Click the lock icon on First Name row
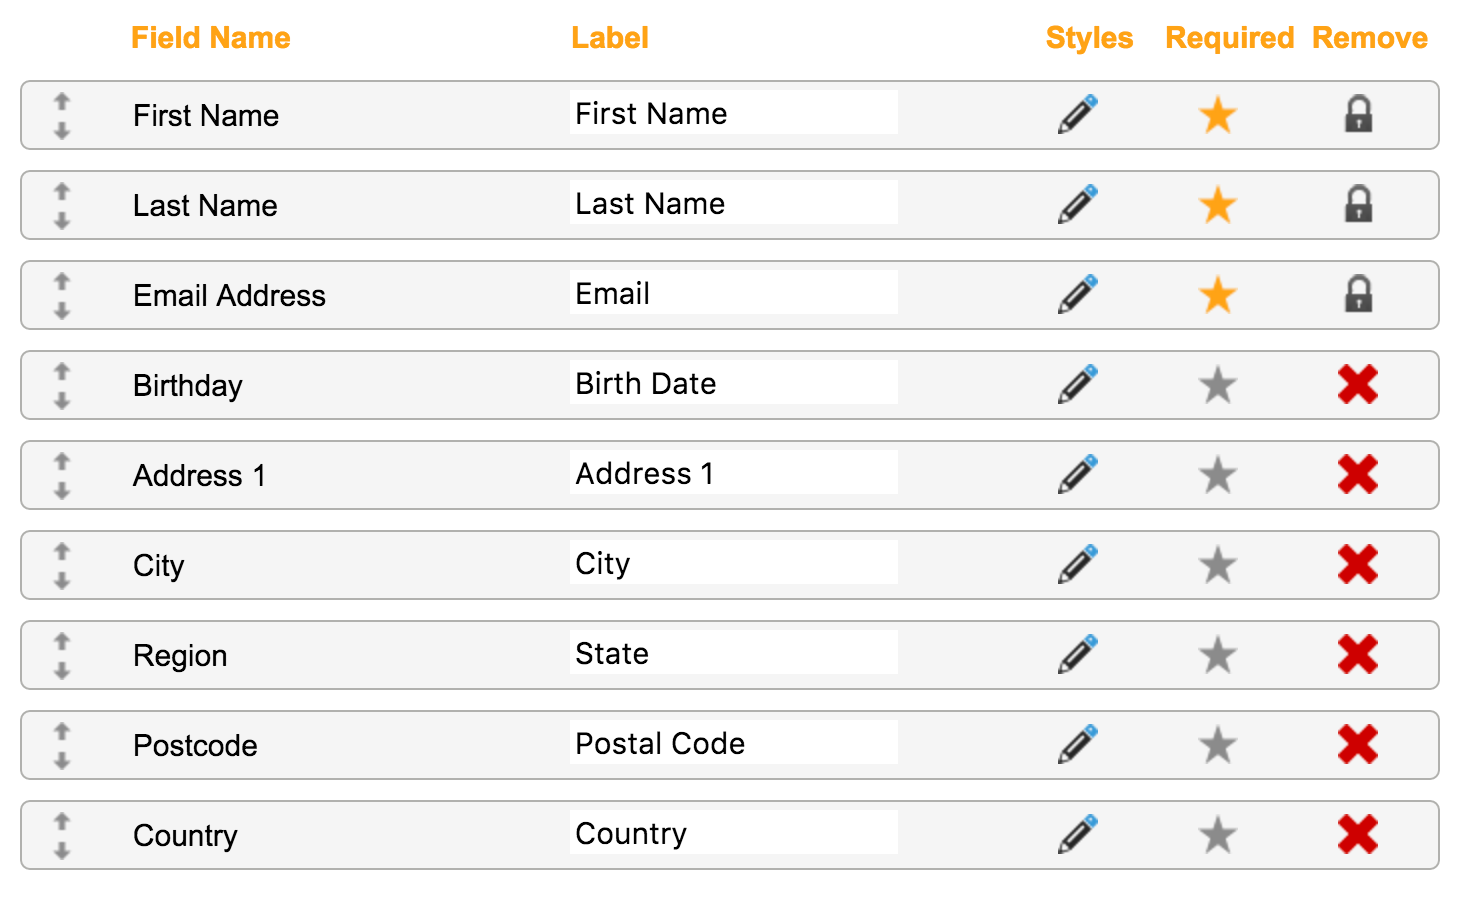The height and width of the screenshot is (900, 1470). tap(1358, 114)
